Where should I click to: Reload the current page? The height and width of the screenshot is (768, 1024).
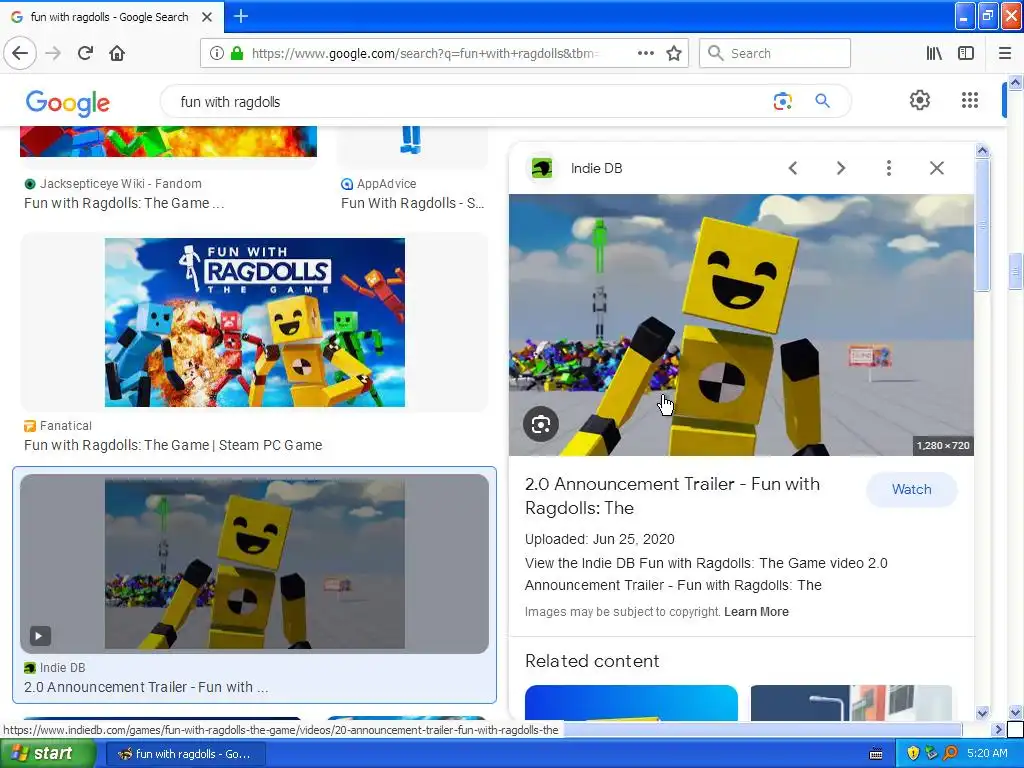click(85, 53)
